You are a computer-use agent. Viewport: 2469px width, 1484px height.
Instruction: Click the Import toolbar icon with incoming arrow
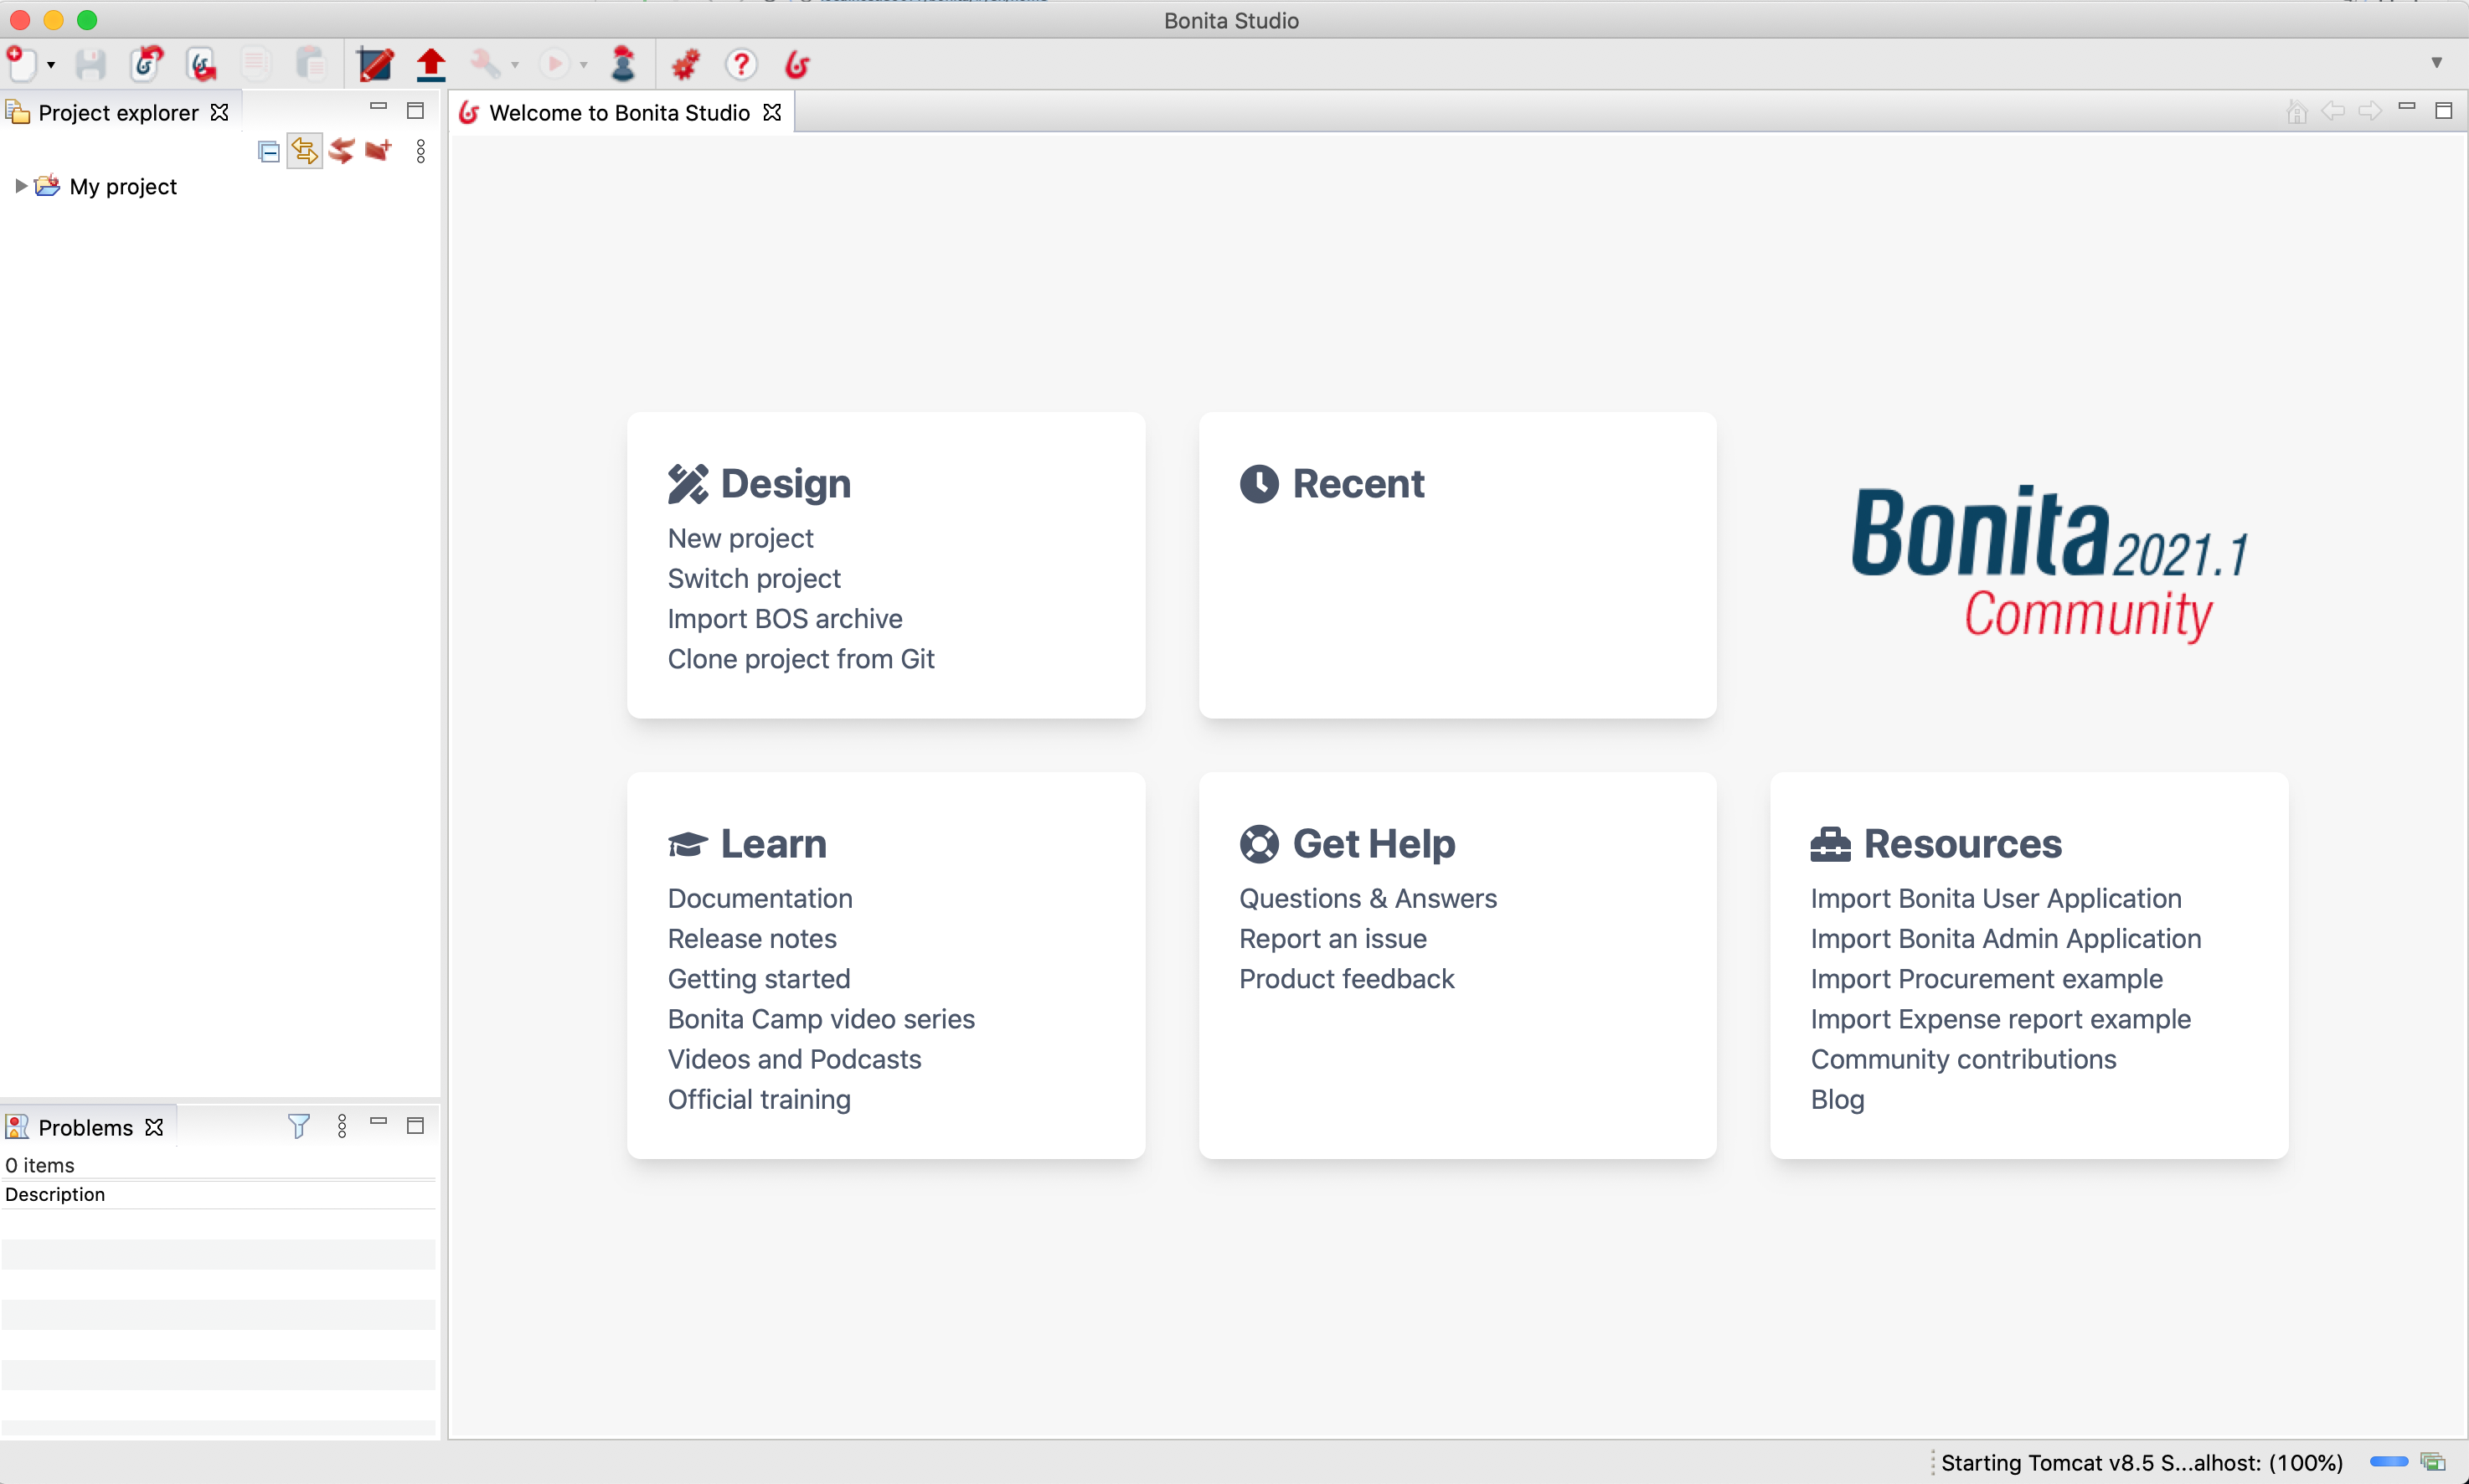147,64
